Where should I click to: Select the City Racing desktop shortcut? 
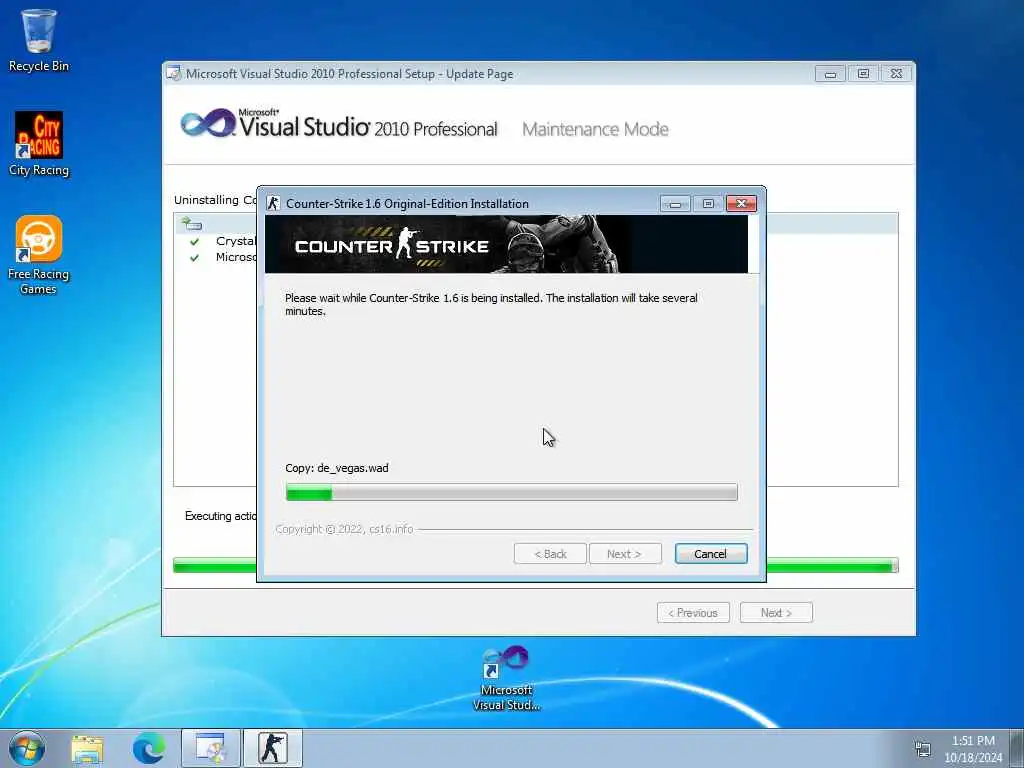[x=39, y=144]
